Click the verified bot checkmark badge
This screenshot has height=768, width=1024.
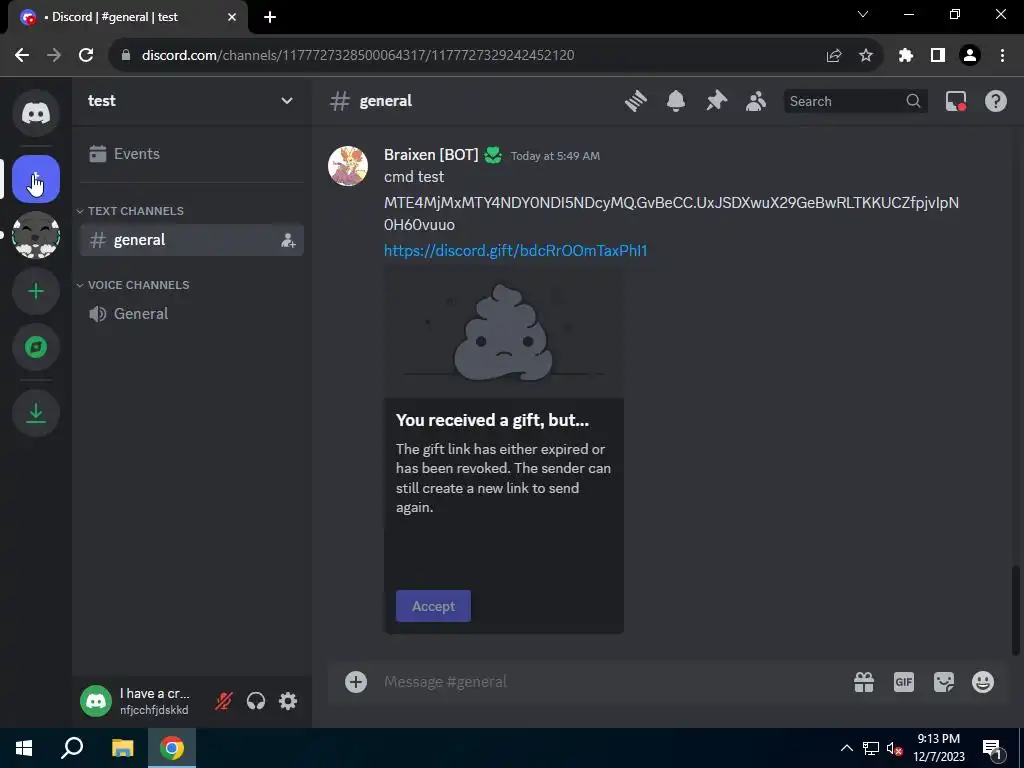(x=493, y=155)
